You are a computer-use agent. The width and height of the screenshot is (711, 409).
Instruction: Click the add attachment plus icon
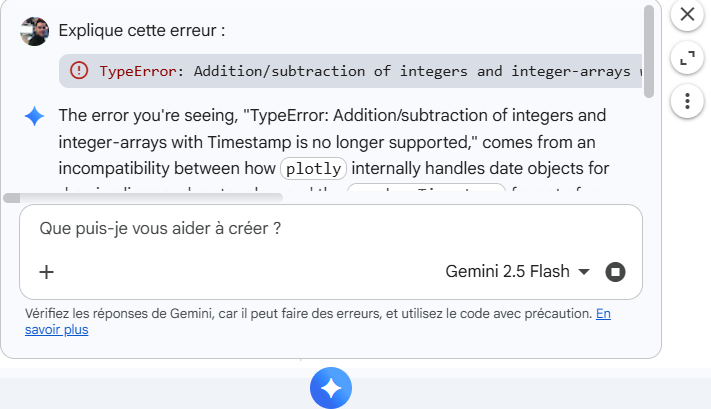pos(46,272)
